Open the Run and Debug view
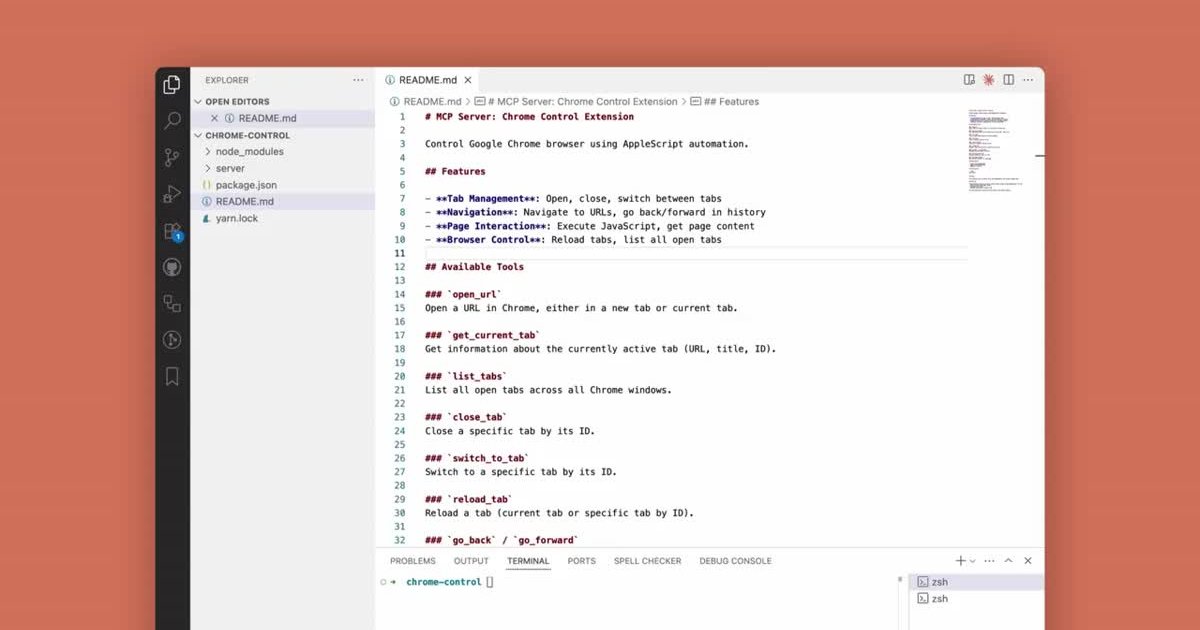Image resolution: width=1200 pixels, height=630 pixels. click(x=171, y=193)
